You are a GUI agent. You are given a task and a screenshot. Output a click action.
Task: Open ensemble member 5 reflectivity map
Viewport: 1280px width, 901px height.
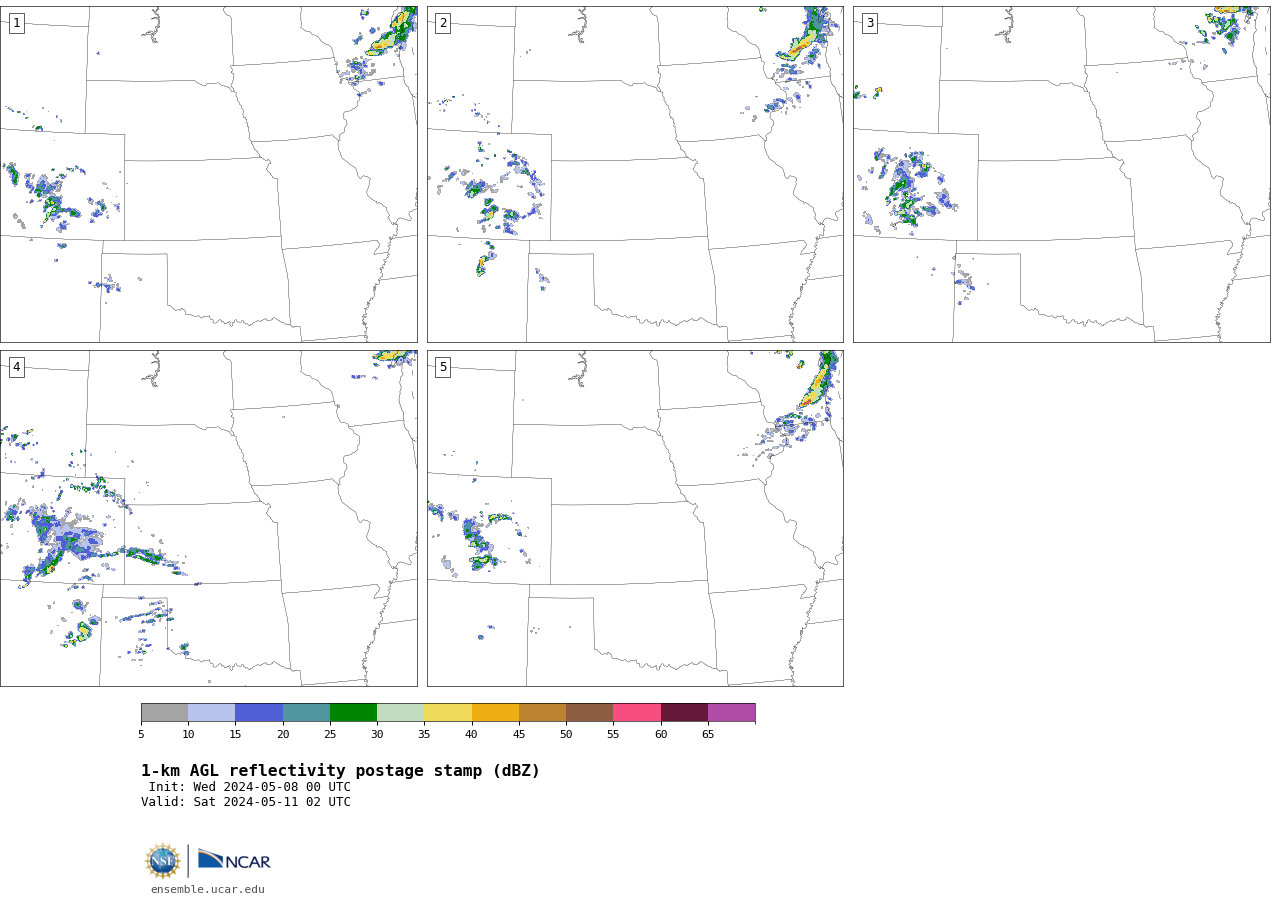[x=635, y=518]
